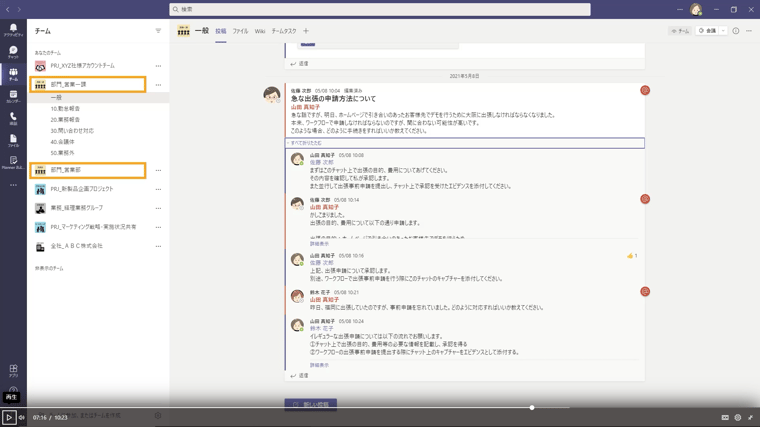Toggle fullscreen in the video player
The width and height of the screenshot is (760, 427).
[x=750, y=417]
